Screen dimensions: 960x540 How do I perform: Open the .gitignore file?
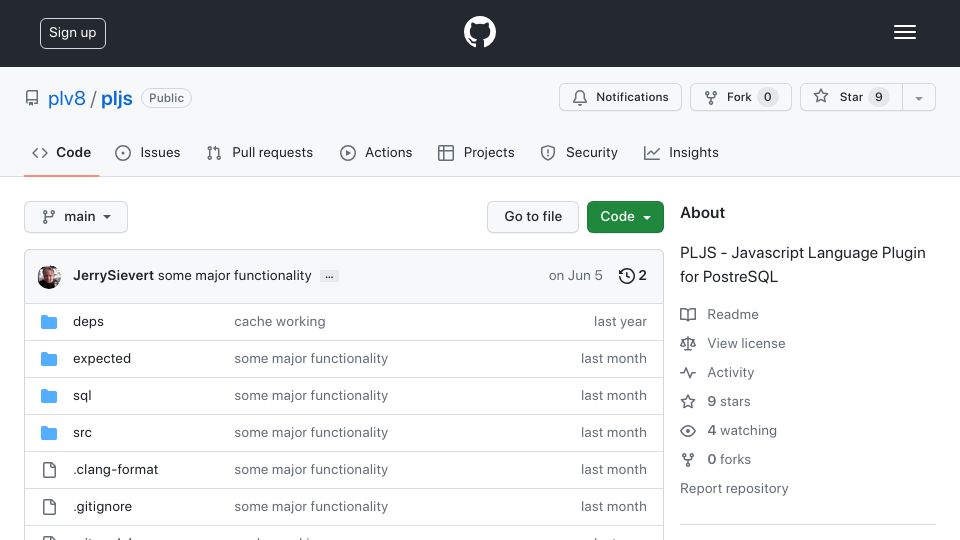(102, 507)
